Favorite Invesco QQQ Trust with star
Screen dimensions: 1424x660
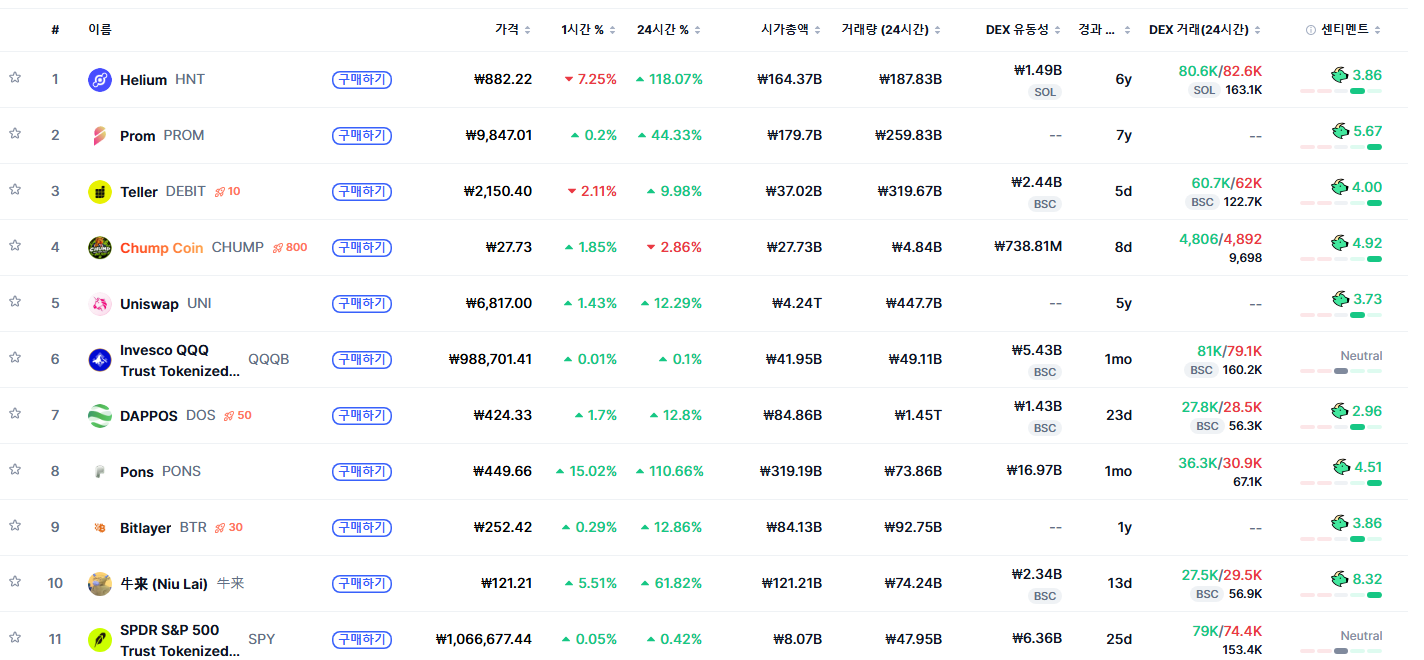click(15, 358)
